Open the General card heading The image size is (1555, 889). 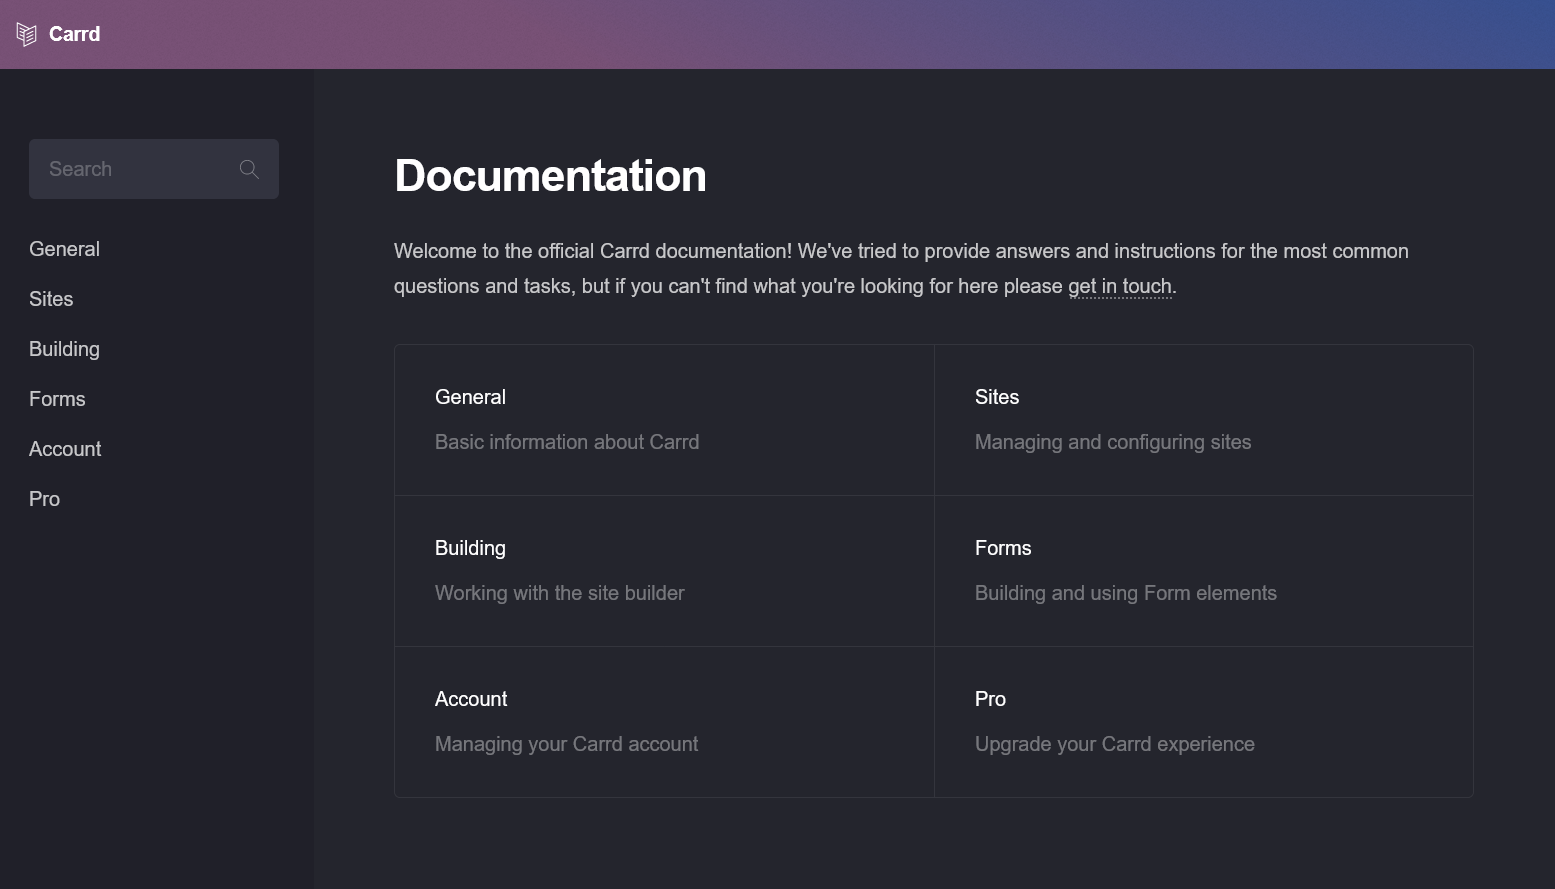point(470,397)
